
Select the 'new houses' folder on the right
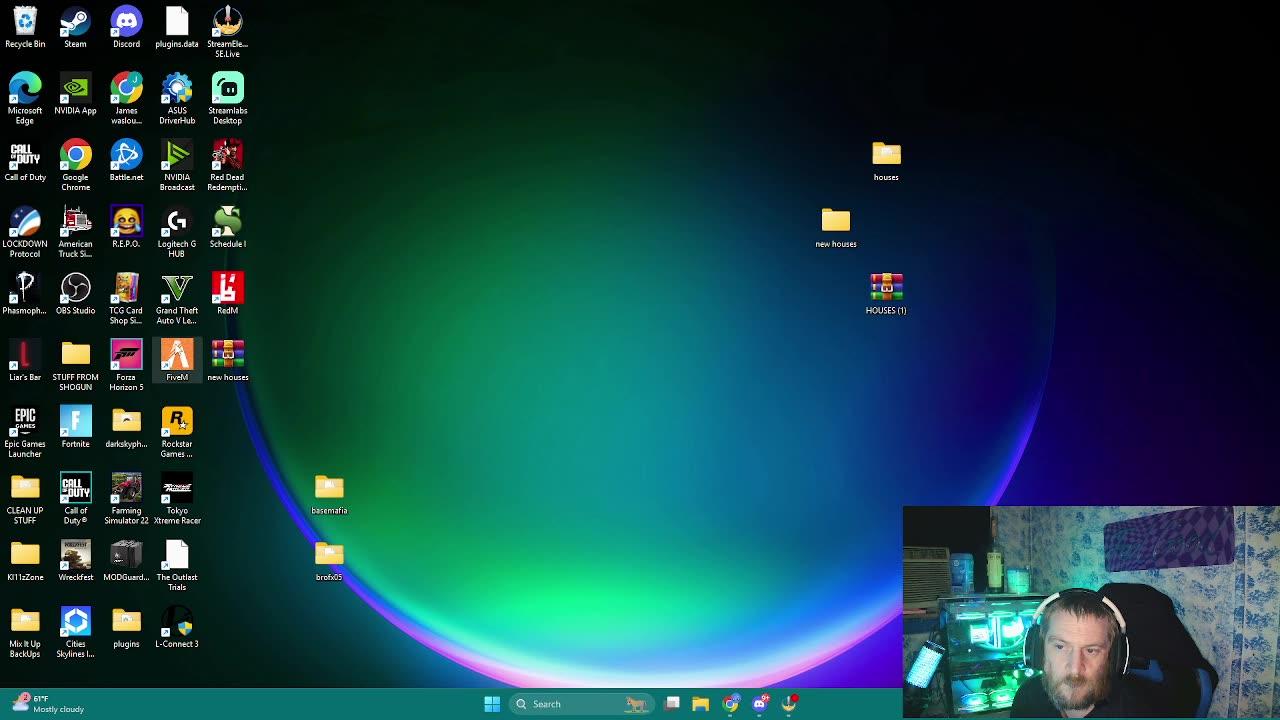[836, 228]
